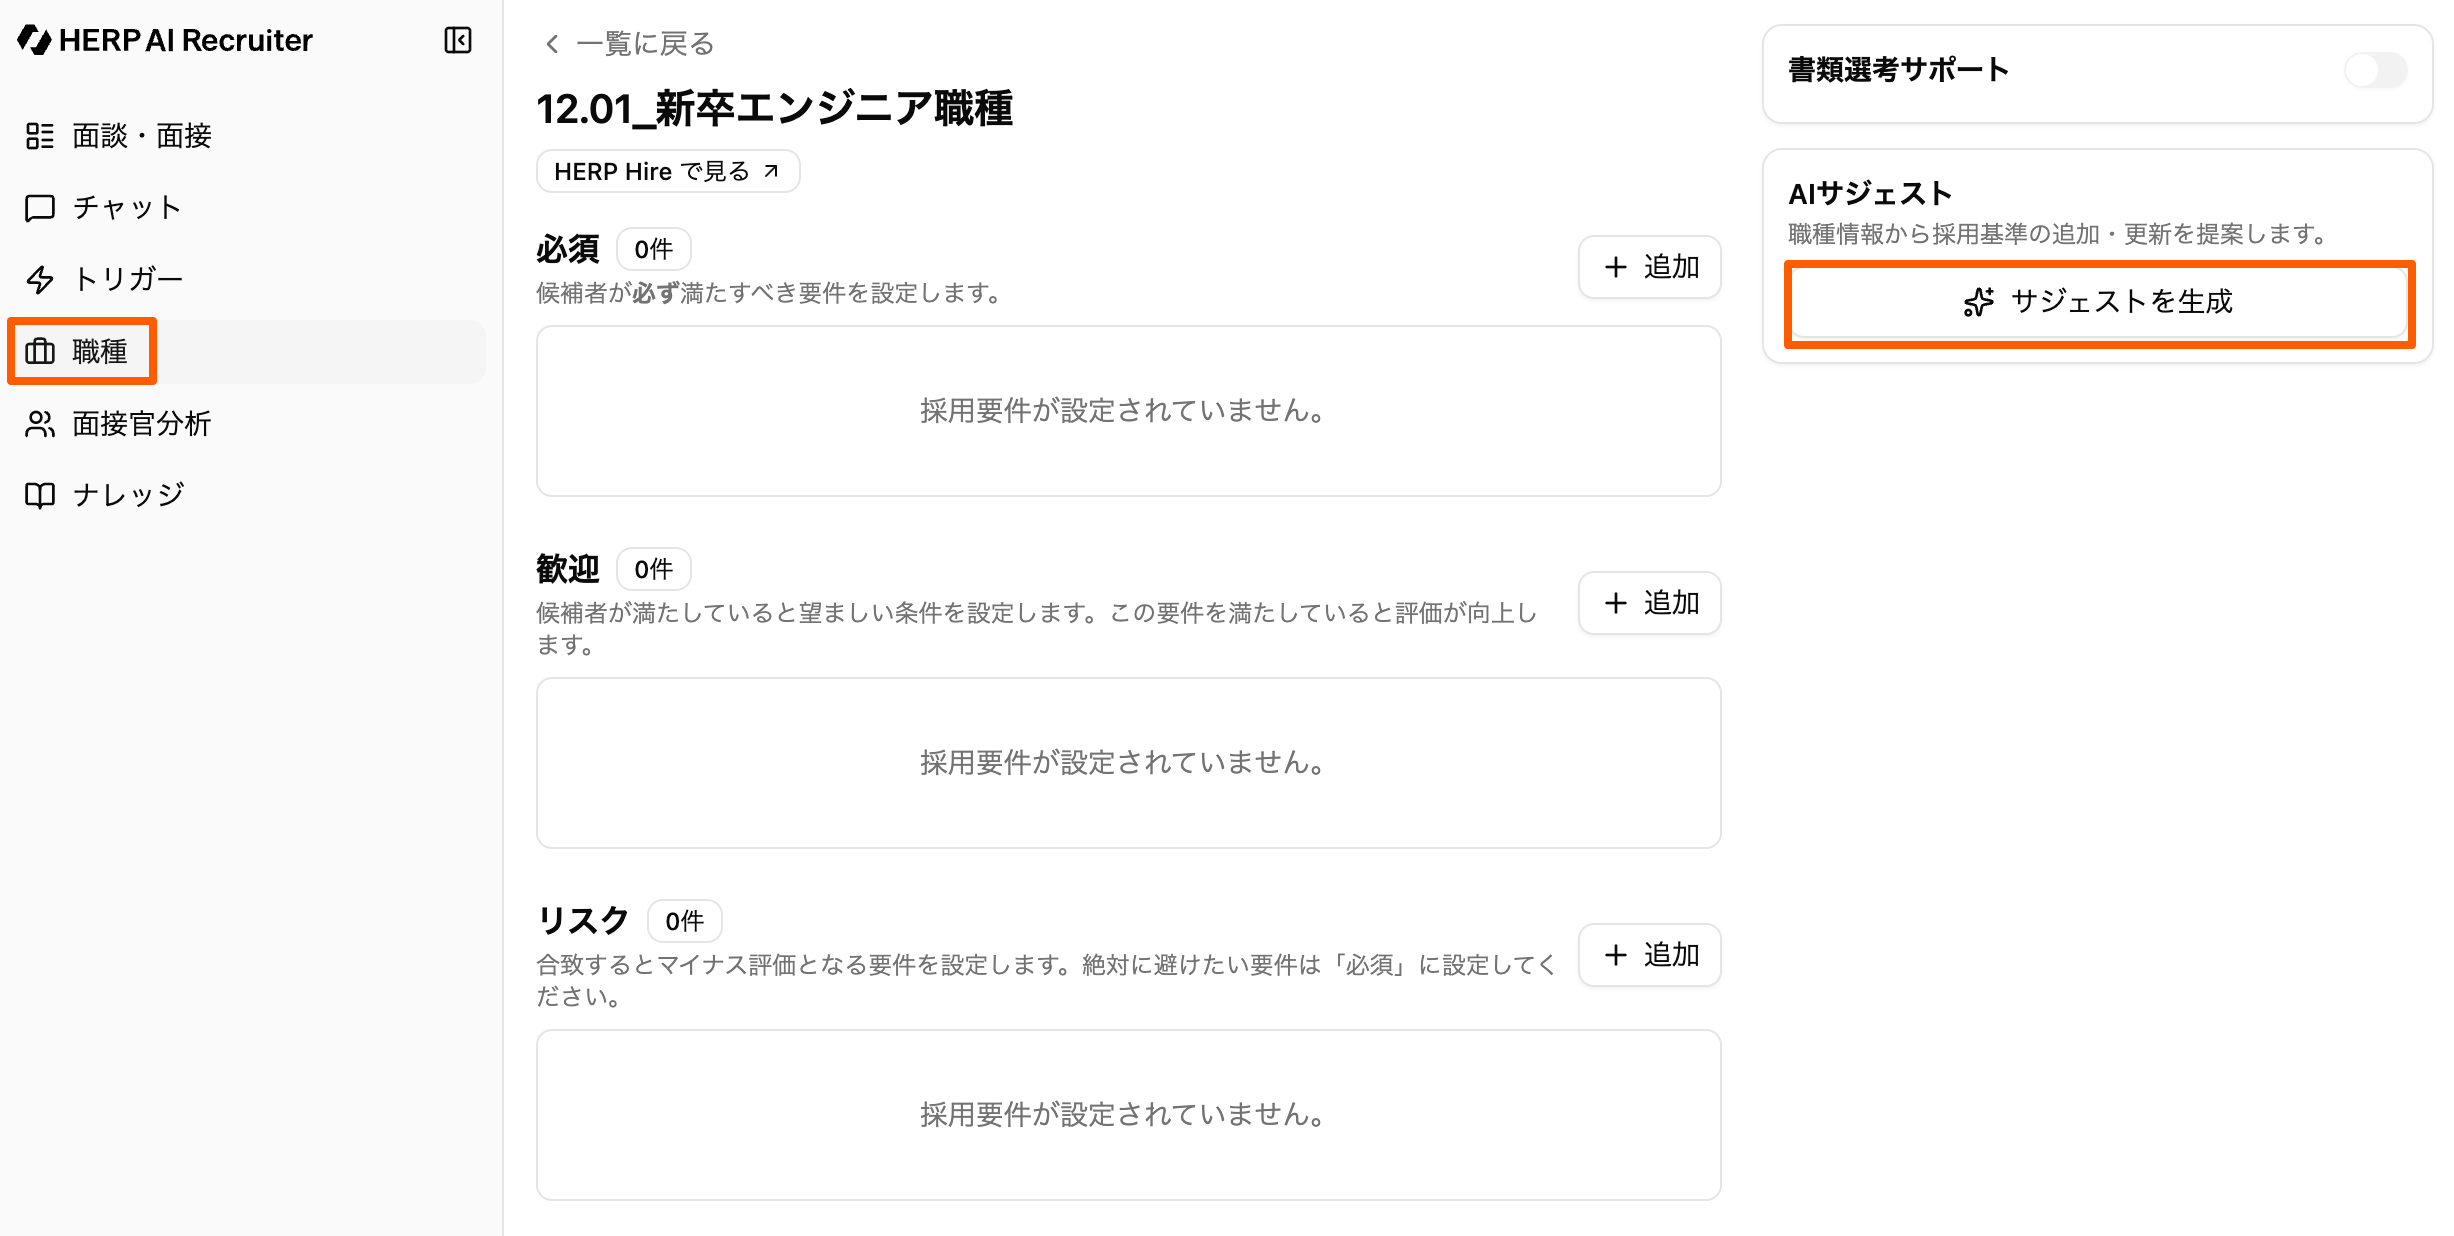This screenshot has height=1236, width=2454.
Task: Open 面接官分析 people icon item
Action: point(40,424)
